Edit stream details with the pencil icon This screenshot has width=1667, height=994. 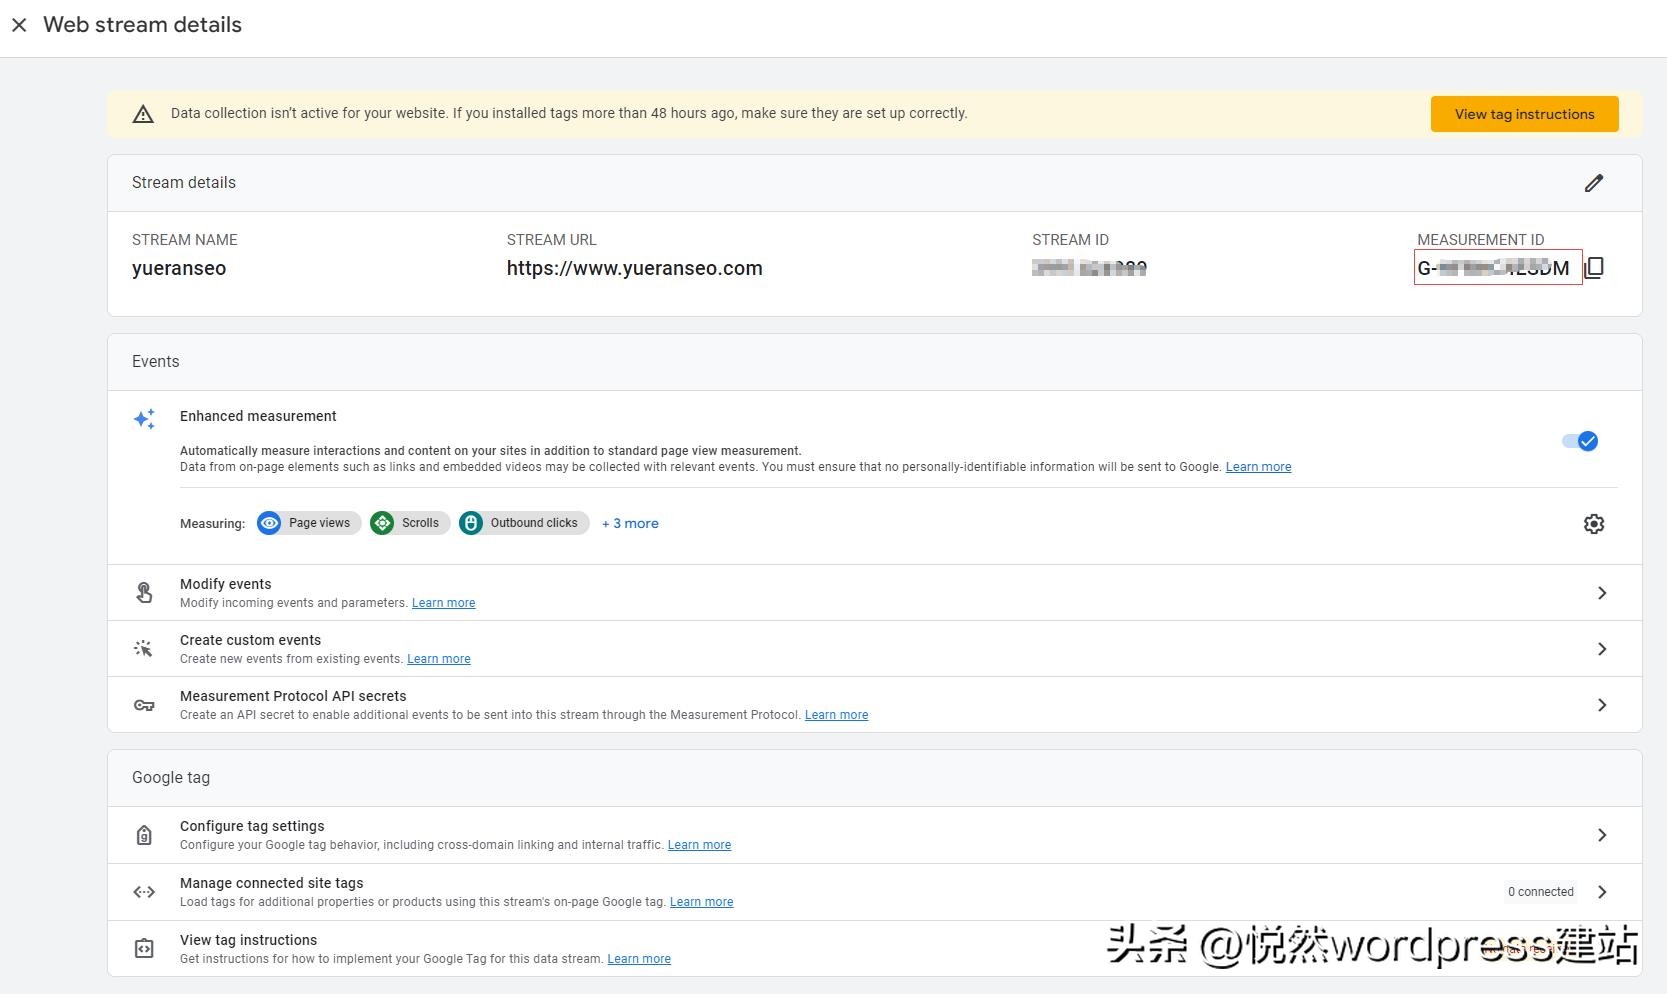click(1594, 182)
